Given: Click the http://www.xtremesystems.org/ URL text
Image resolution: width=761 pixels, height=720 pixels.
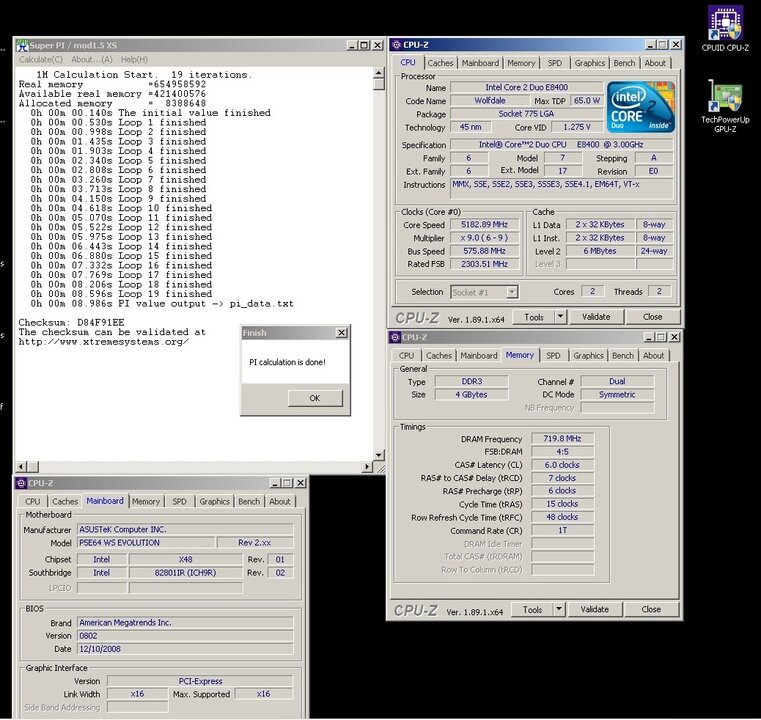Looking at the screenshot, I should [x=103, y=342].
